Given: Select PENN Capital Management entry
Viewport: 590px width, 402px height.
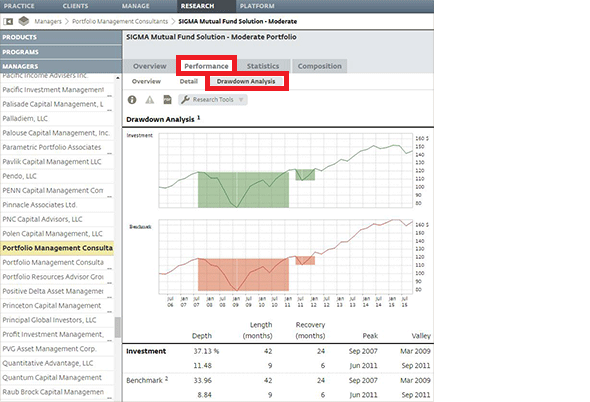Looking at the screenshot, I should [57, 190].
